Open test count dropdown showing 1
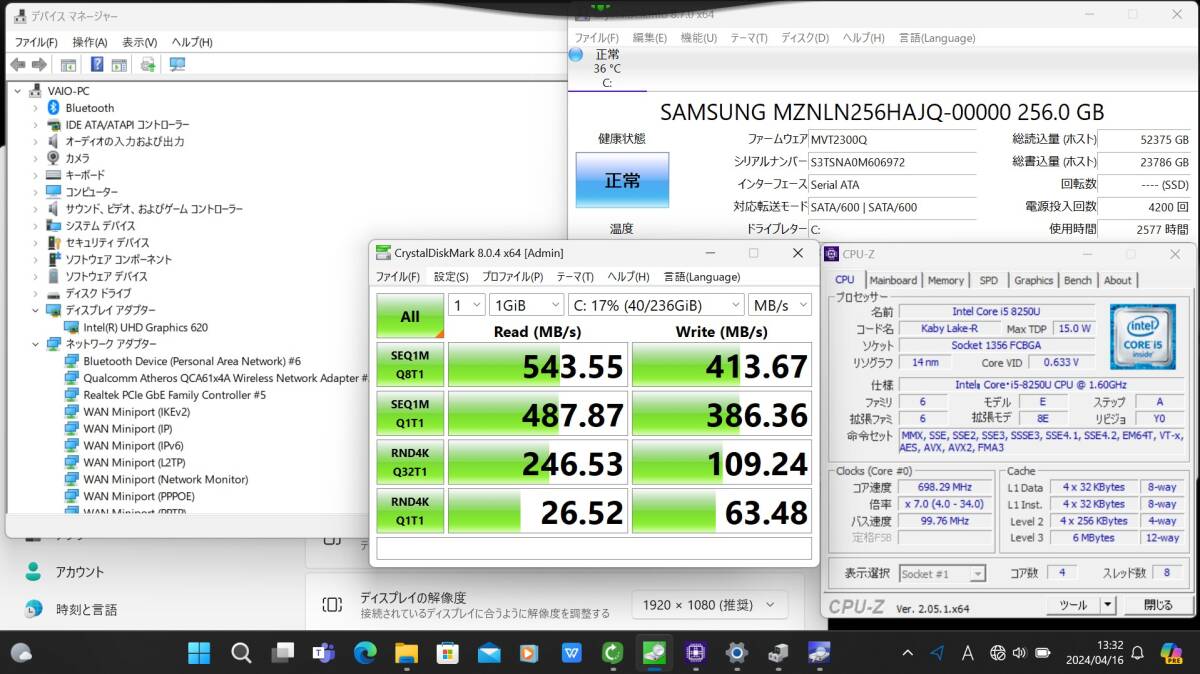Image resolution: width=1200 pixels, height=674 pixels. [466, 305]
